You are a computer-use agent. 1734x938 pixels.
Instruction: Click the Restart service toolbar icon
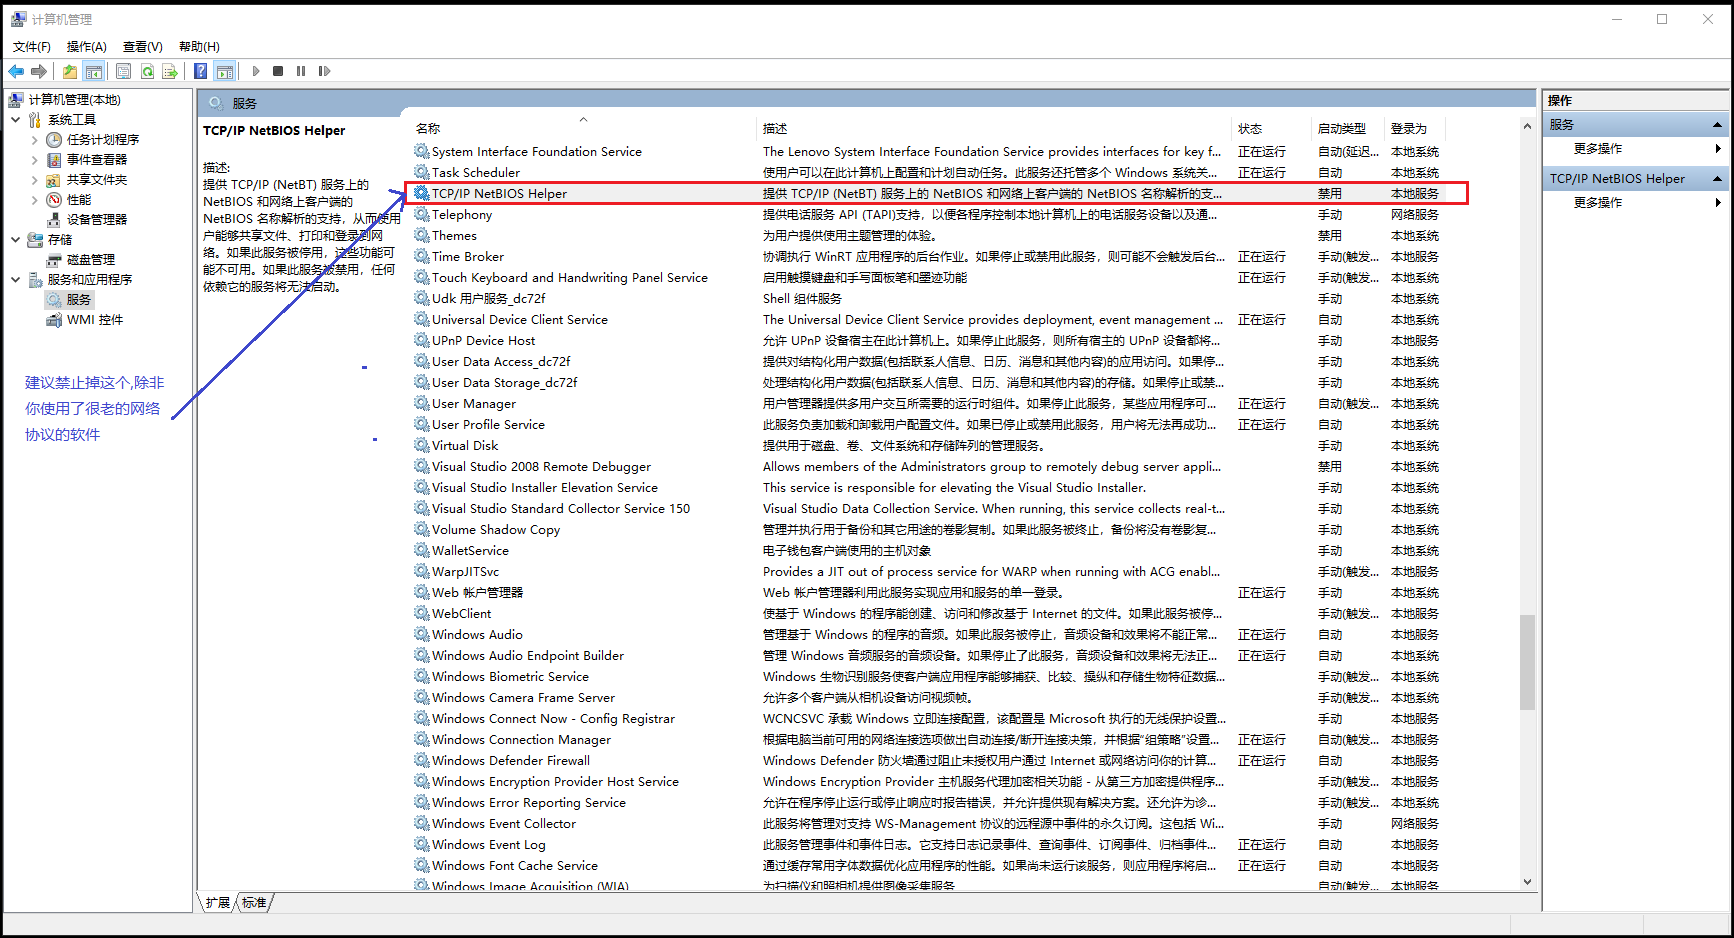[324, 71]
